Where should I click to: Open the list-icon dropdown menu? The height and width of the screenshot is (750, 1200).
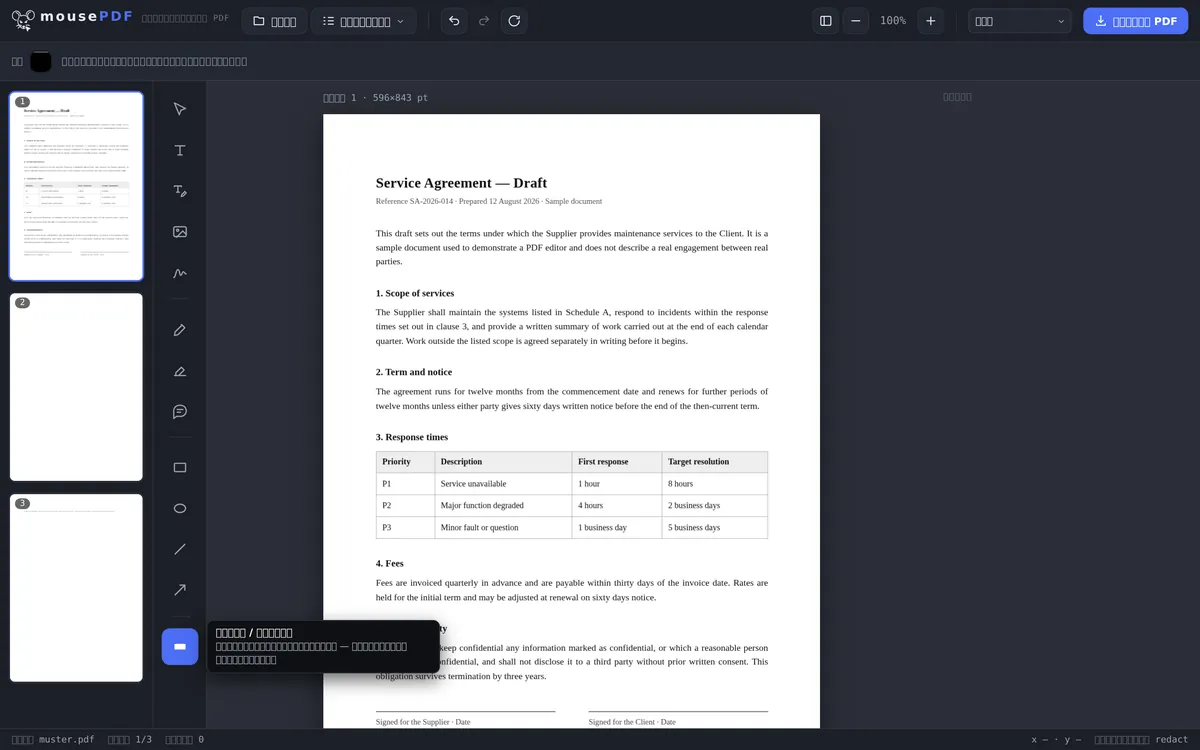pos(364,21)
